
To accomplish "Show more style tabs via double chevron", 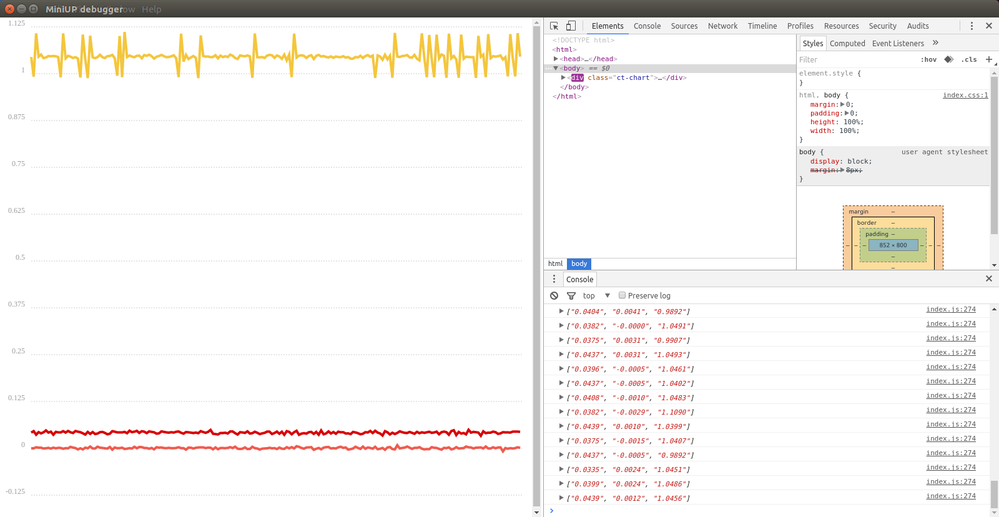I will tap(935, 43).
